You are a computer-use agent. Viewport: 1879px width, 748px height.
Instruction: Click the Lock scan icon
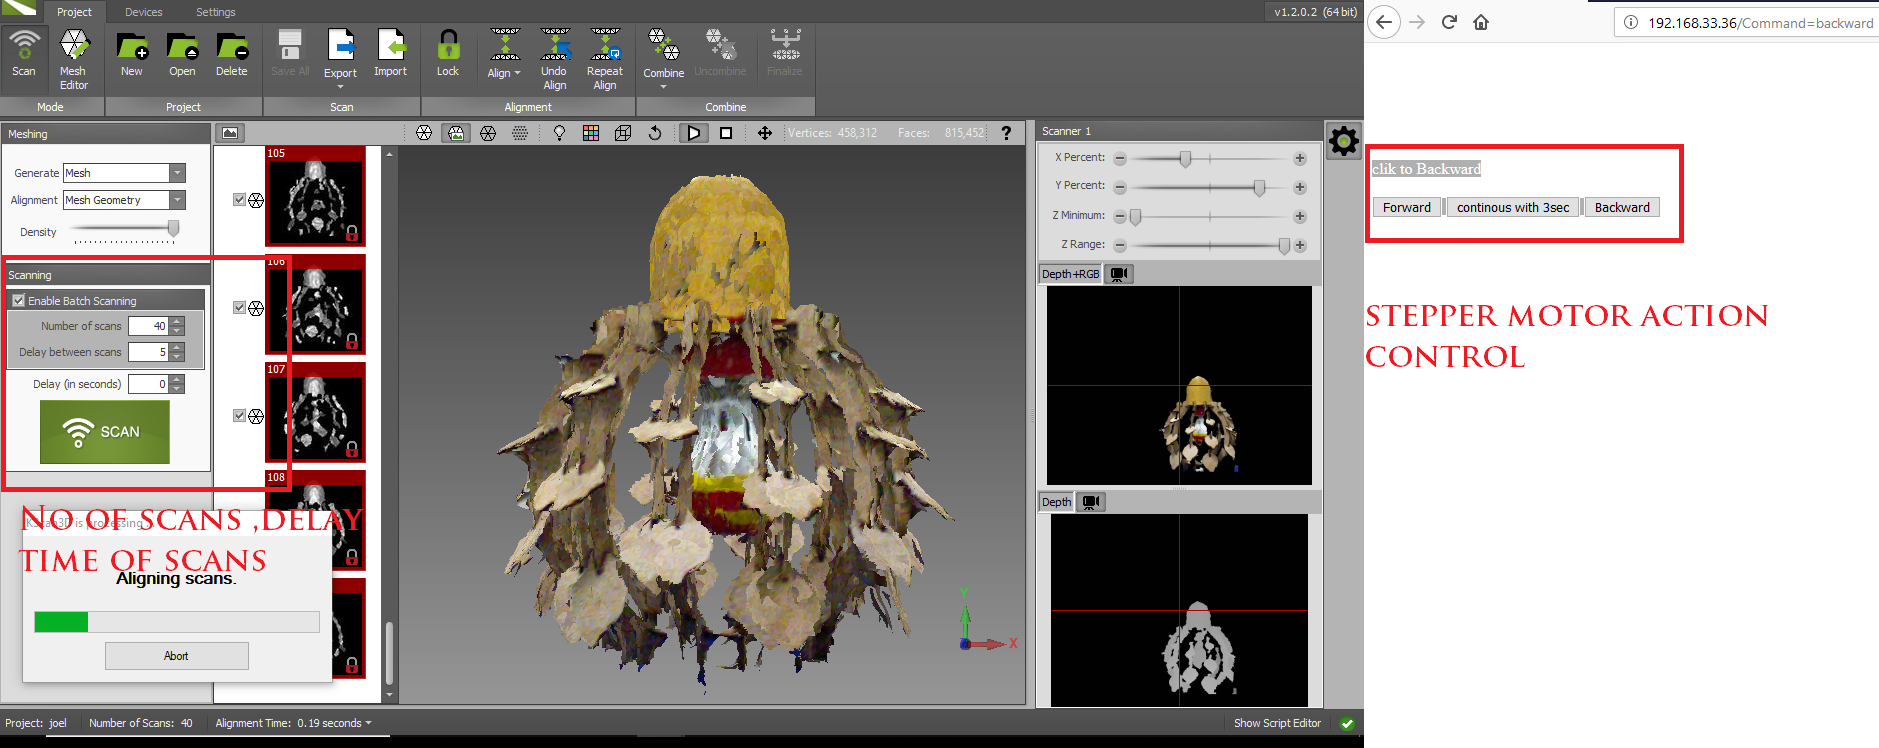point(448,47)
